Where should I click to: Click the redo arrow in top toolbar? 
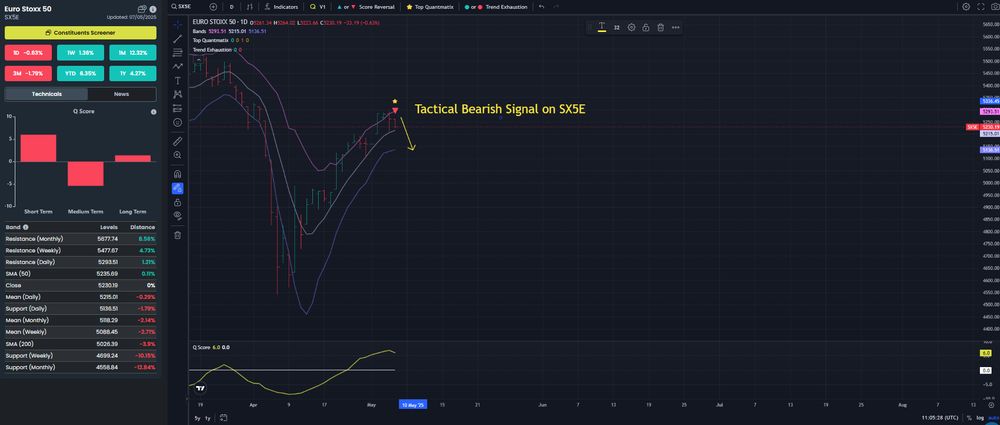click(557, 6)
